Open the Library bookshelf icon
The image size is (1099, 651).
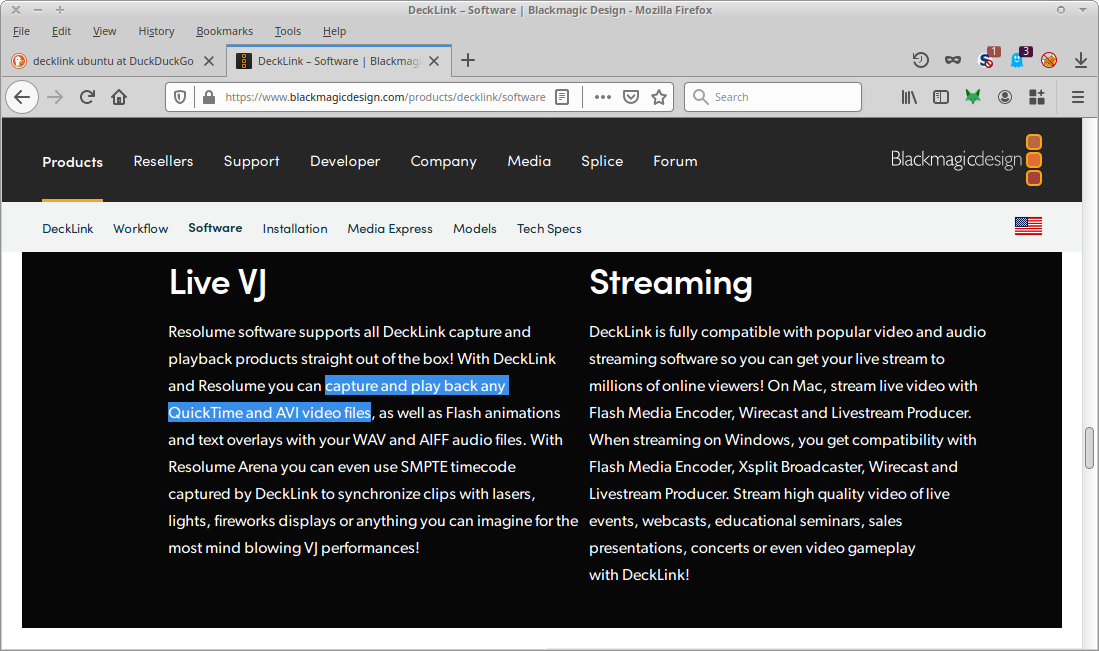click(909, 97)
